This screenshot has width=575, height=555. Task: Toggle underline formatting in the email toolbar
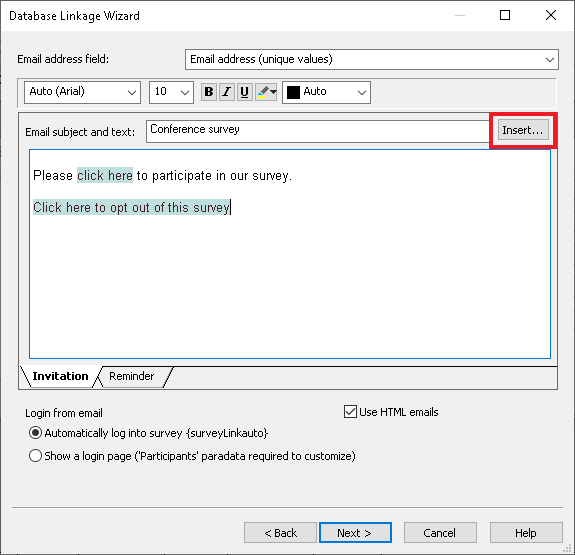(245, 92)
